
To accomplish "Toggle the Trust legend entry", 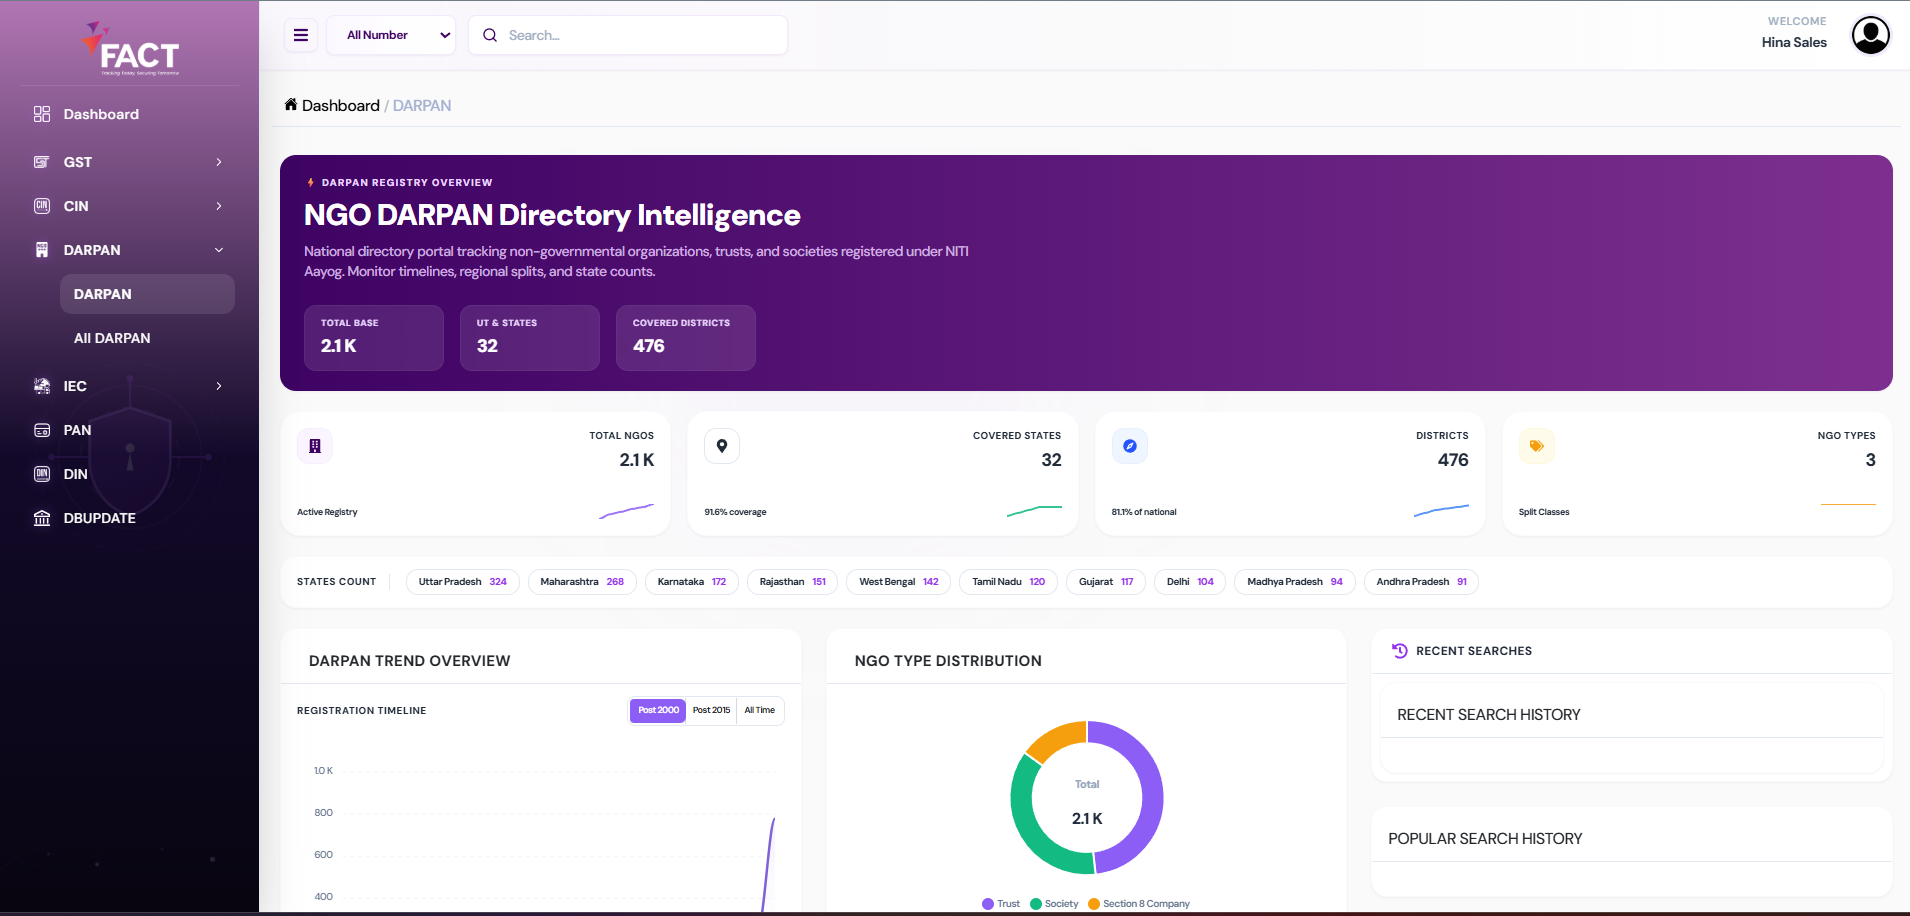I will pyautogui.click(x=1001, y=904).
